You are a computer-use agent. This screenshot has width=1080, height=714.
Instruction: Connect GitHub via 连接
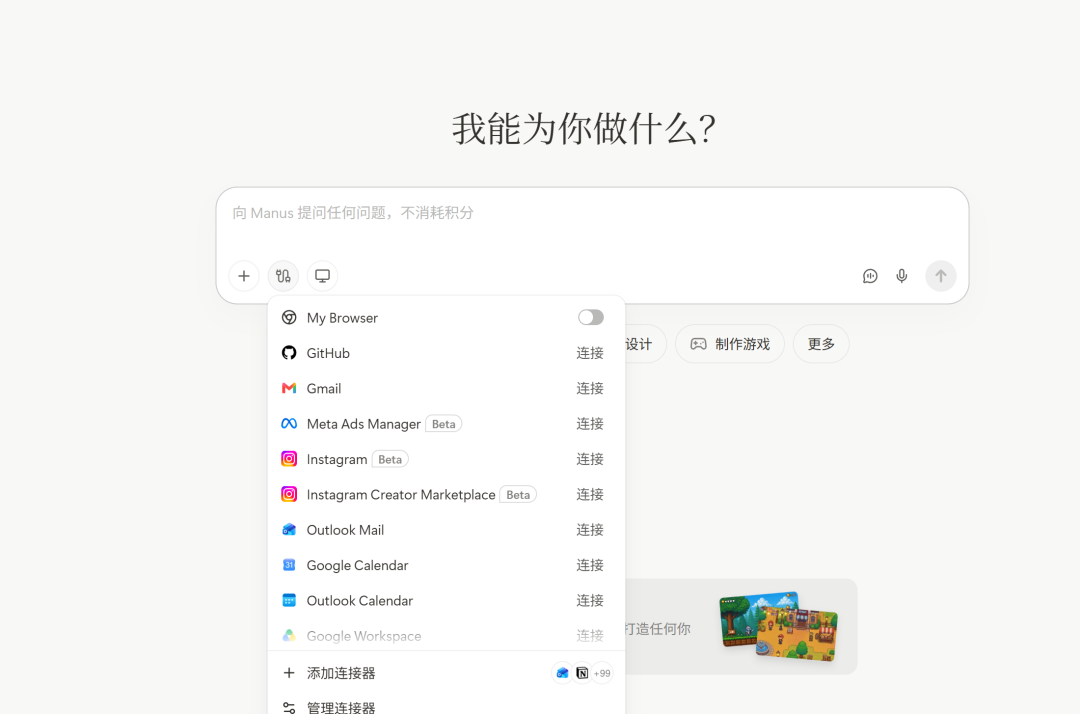590,353
